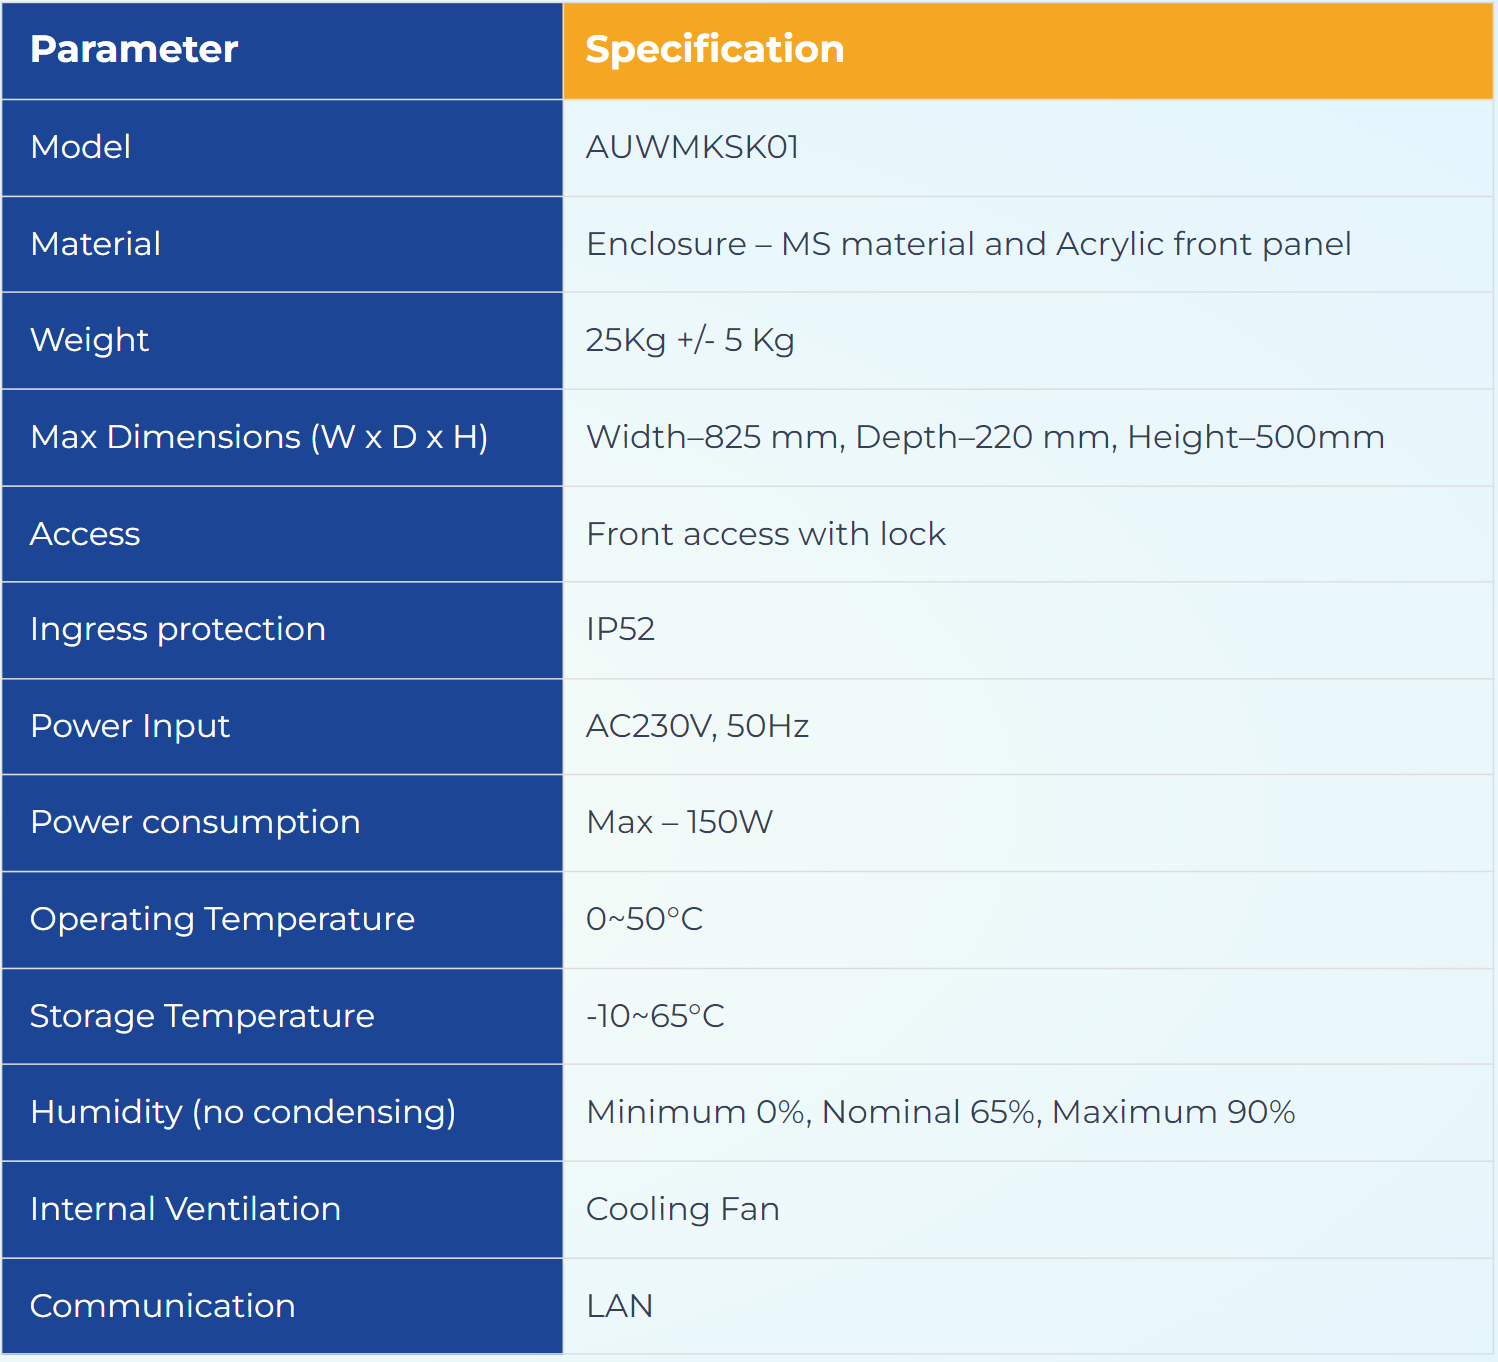Select the Weight row label
The height and width of the screenshot is (1362, 1498).
90,340
